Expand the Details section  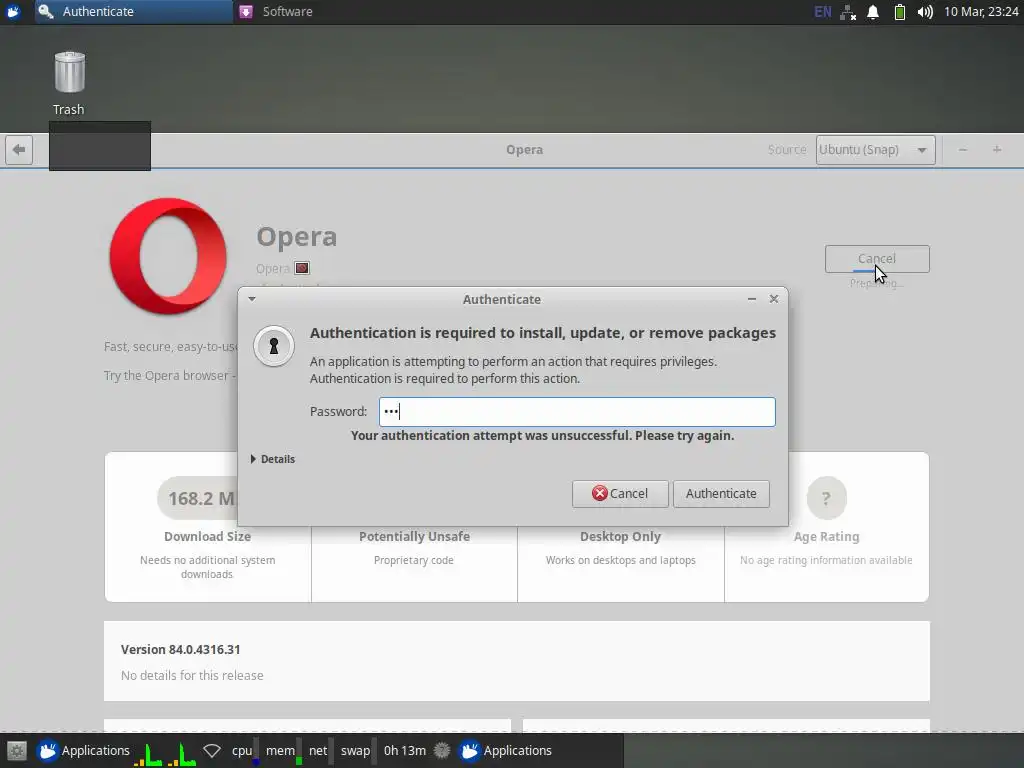click(273, 459)
